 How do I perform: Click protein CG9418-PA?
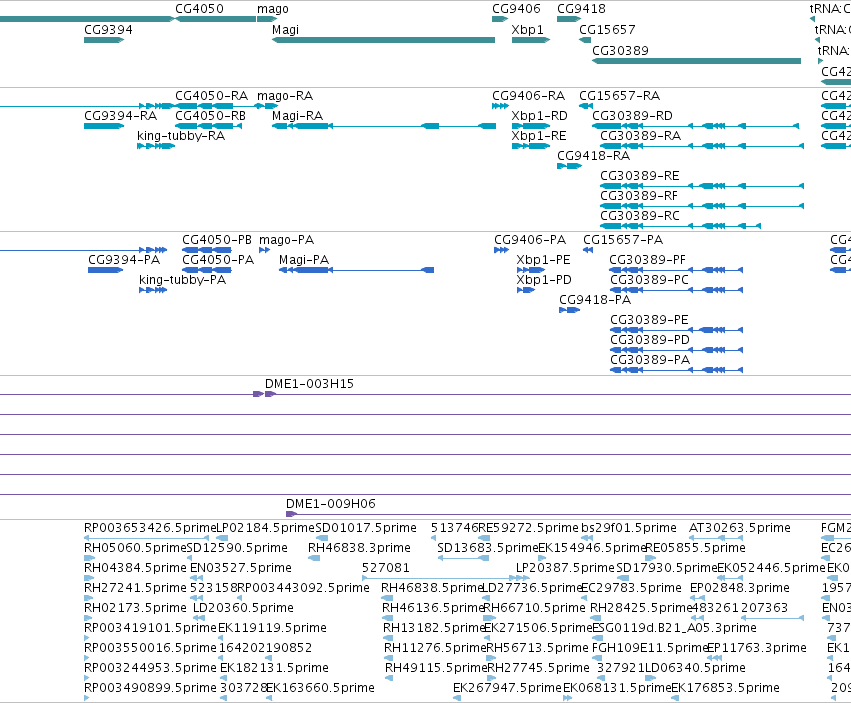[x=595, y=300]
